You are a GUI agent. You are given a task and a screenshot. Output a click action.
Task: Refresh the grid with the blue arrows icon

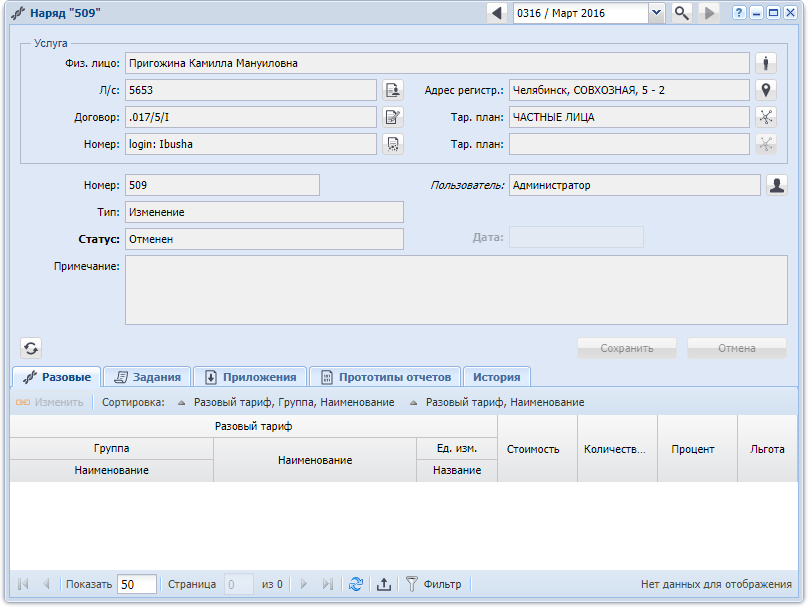coord(356,584)
